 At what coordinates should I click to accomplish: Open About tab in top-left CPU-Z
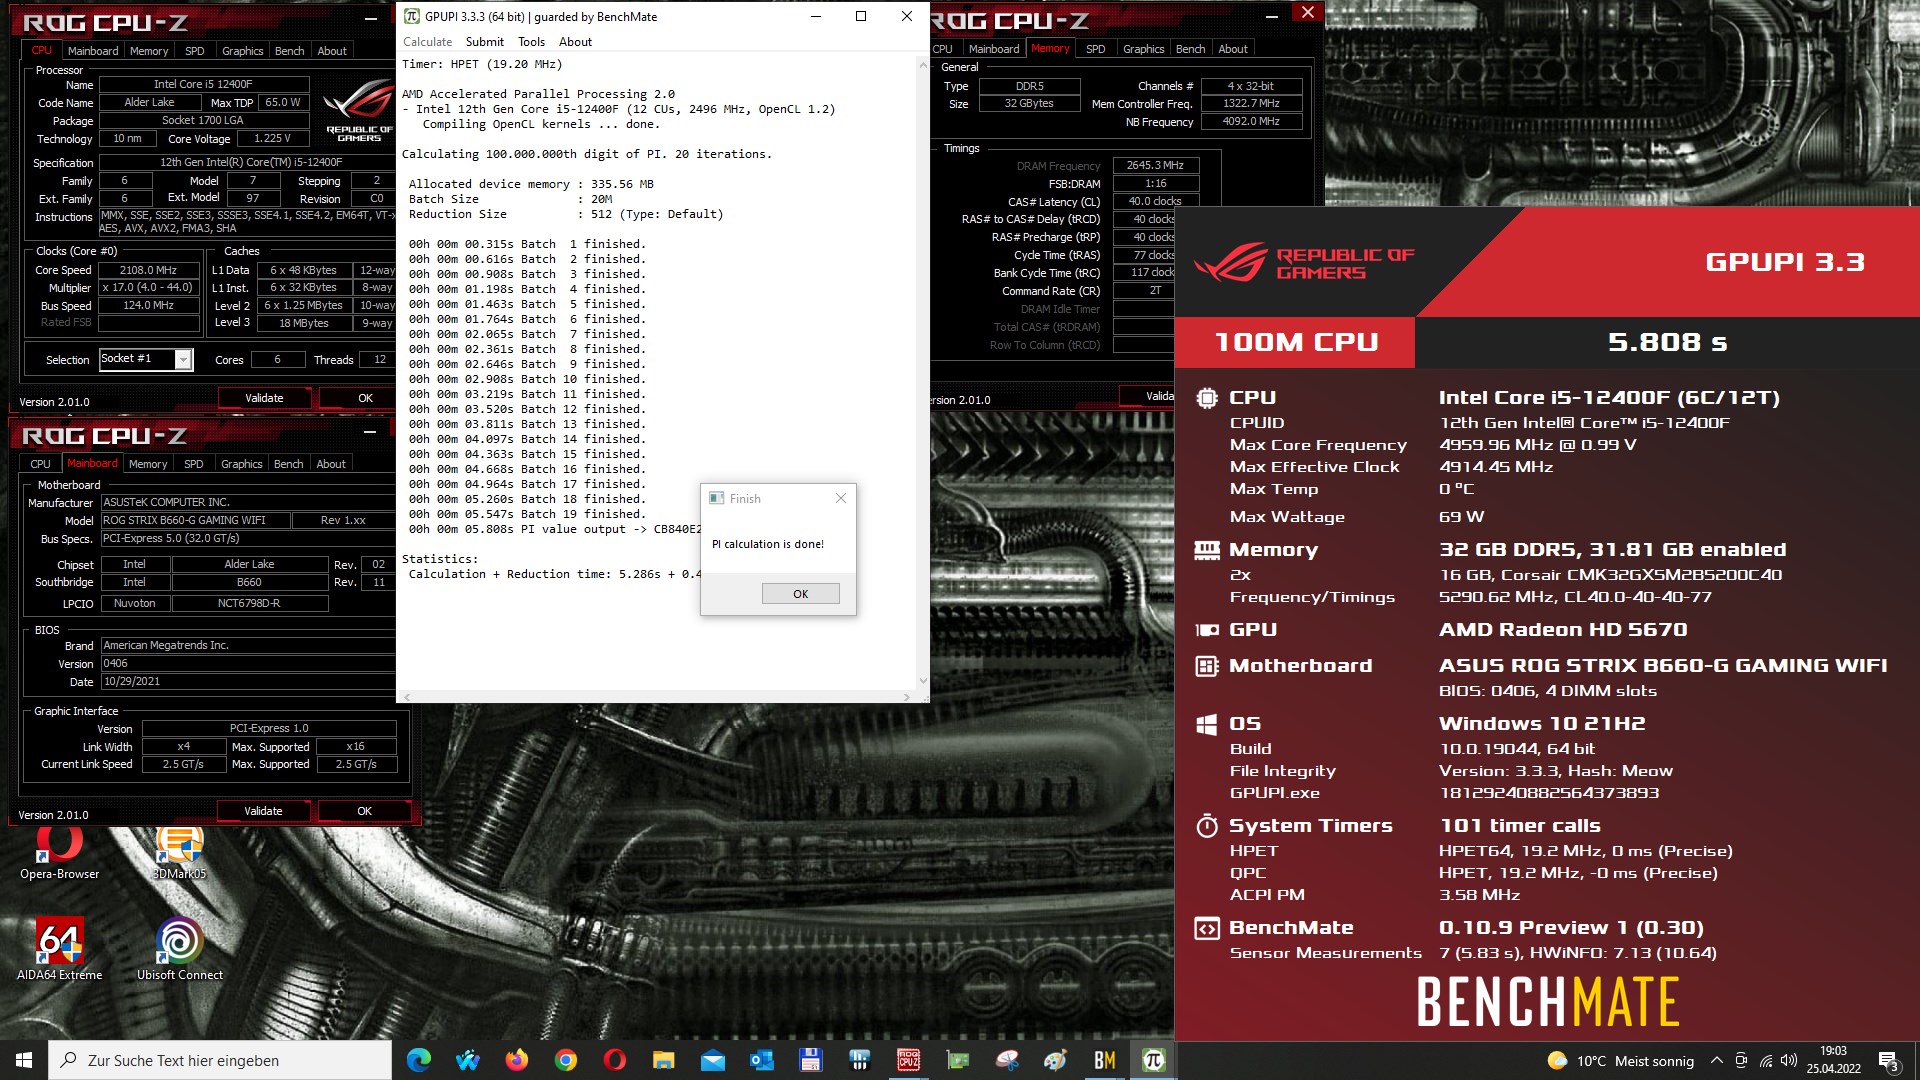[332, 51]
